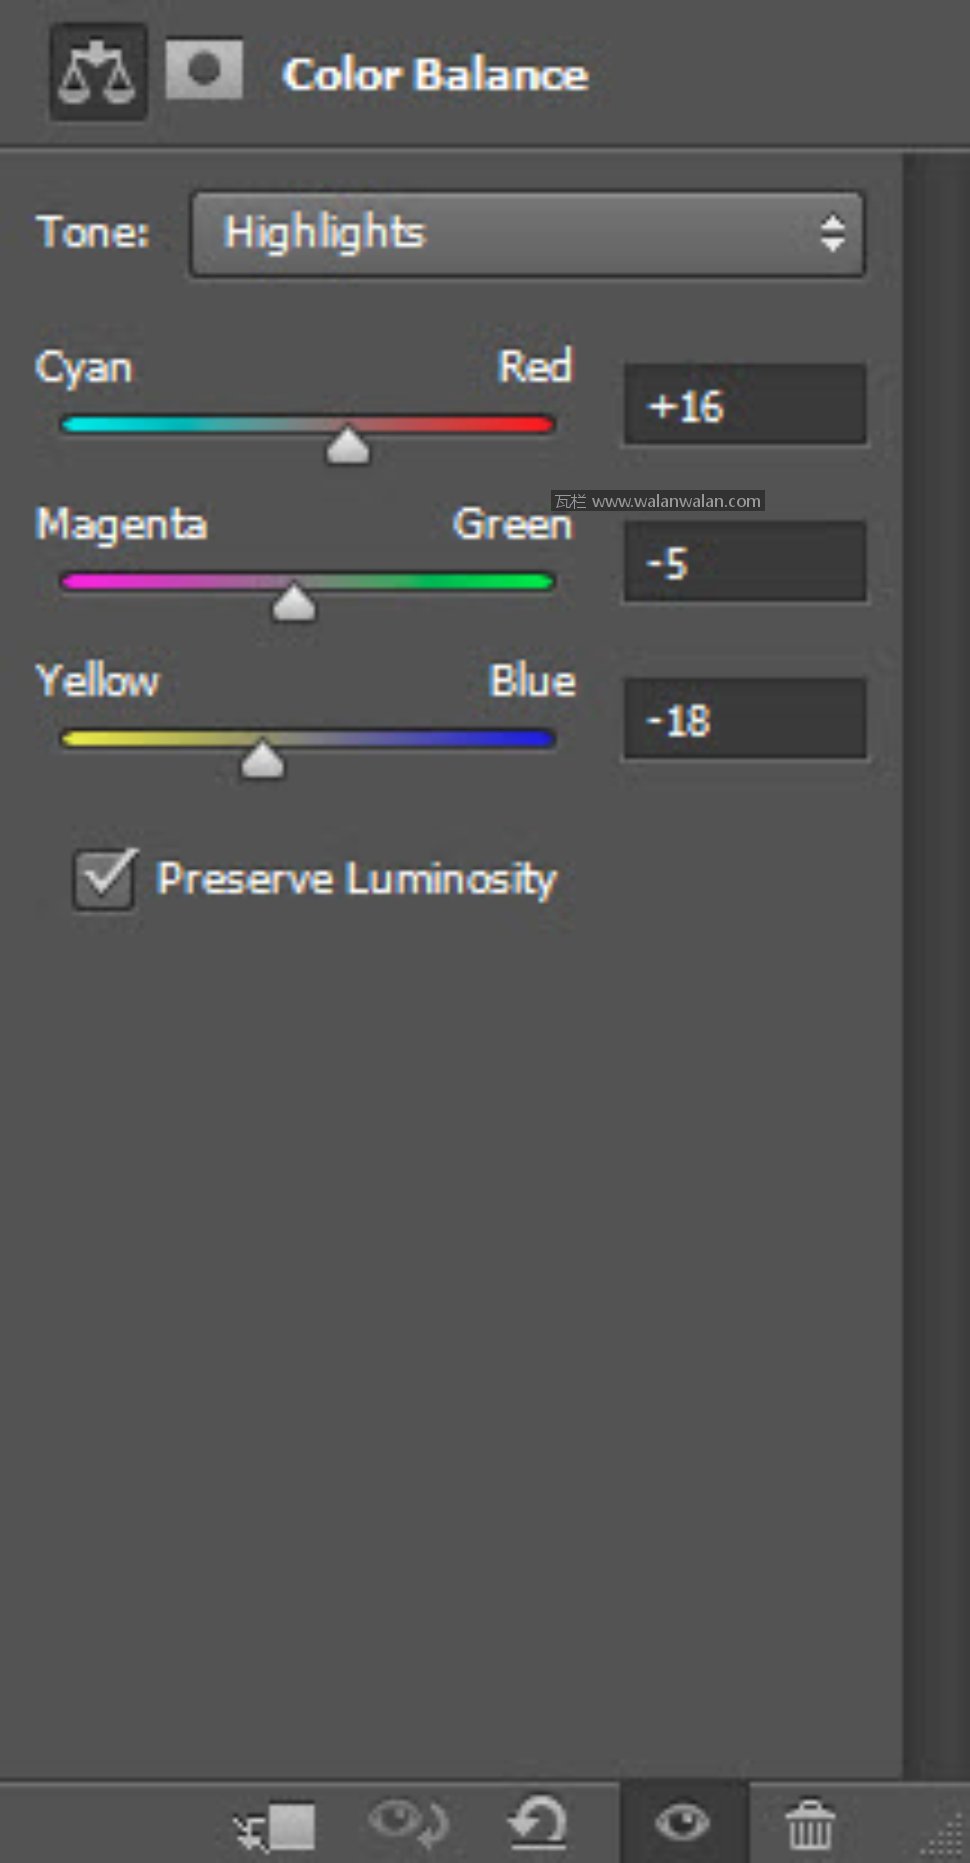
Task: Delete this adjustment layer with trash icon
Action: [809, 1825]
